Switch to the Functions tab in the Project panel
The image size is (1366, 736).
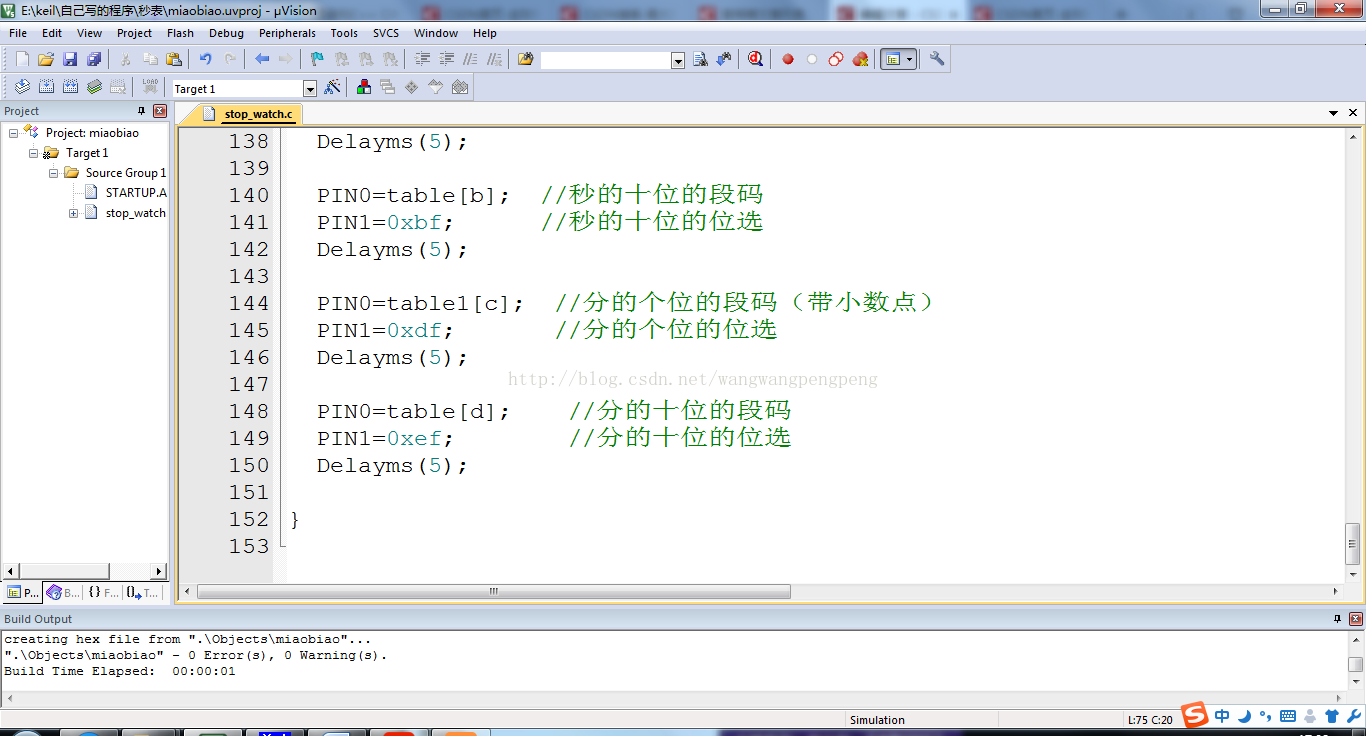[102, 592]
